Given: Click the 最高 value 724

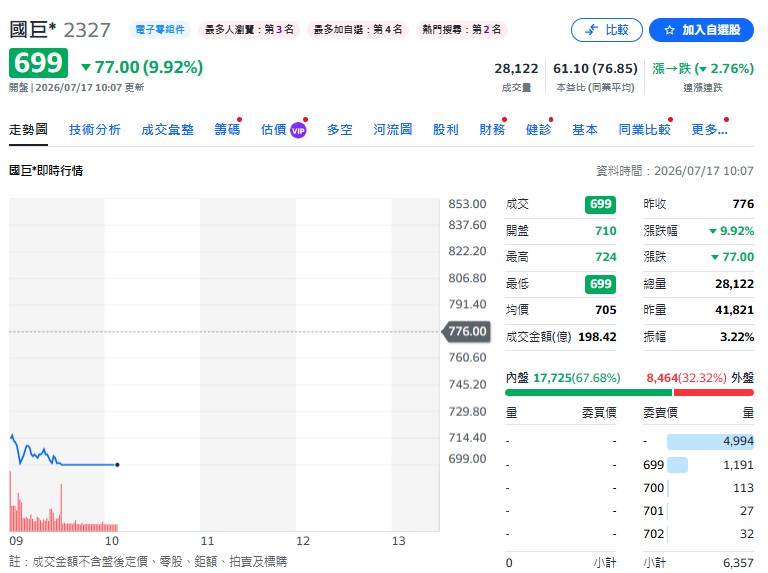Looking at the screenshot, I should pos(605,257).
